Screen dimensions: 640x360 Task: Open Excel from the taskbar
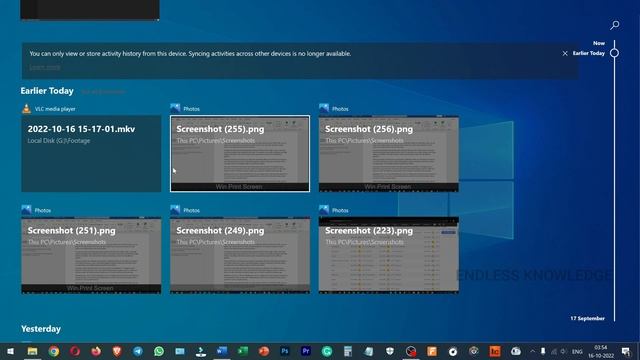[243, 351]
